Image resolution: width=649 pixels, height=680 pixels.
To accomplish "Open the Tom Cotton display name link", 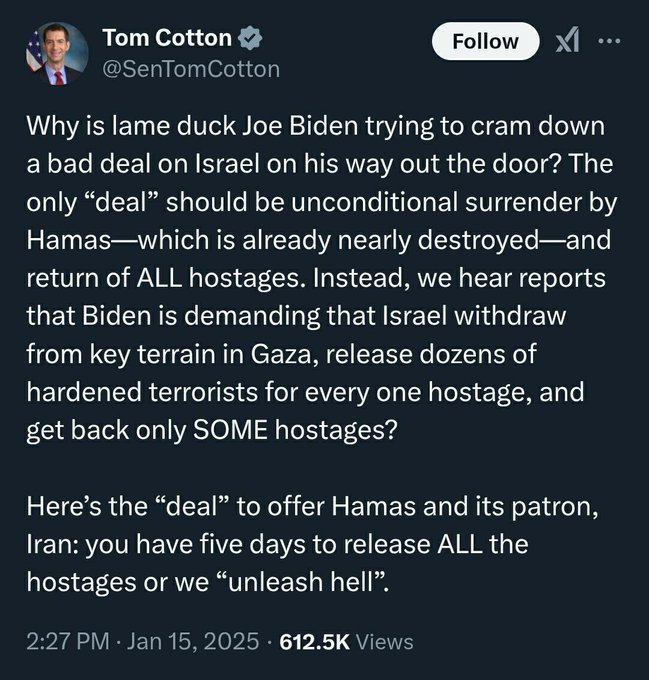I will click(x=167, y=38).
